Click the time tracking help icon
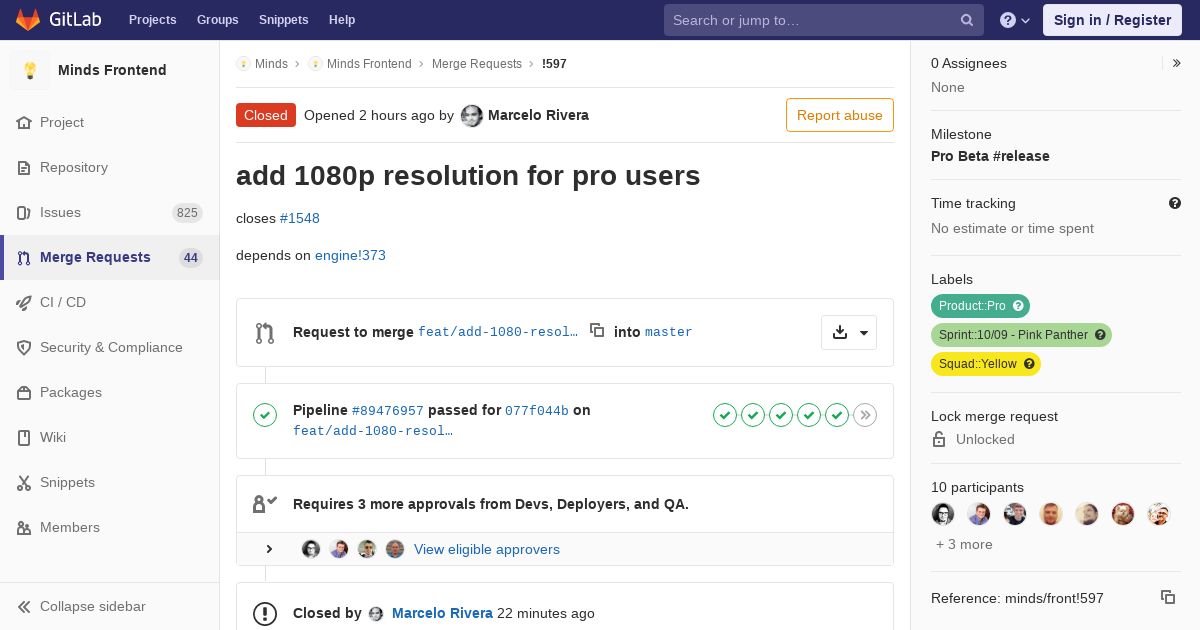The image size is (1200, 630). (x=1175, y=203)
